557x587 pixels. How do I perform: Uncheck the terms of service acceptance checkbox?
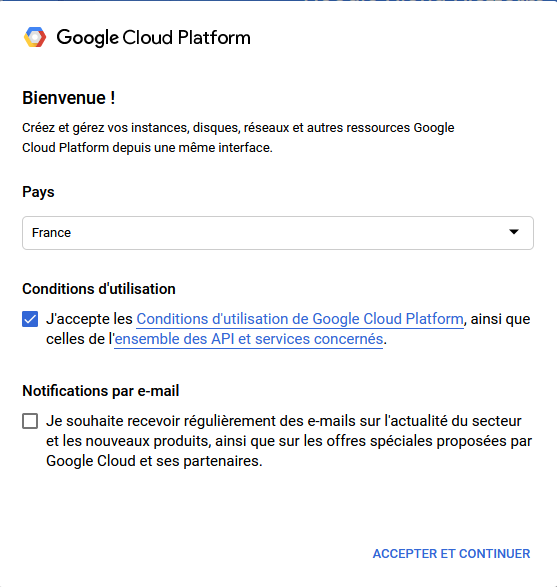pyautogui.click(x=30, y=319)
